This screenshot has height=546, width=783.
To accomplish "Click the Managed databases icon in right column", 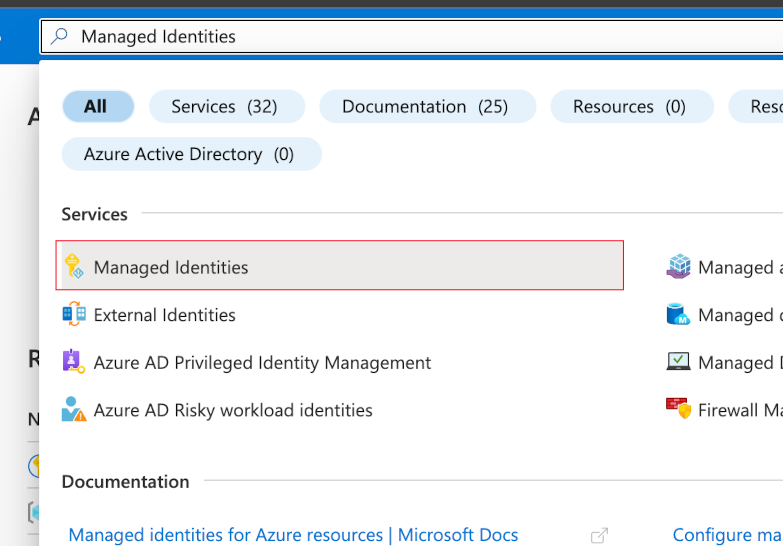I will [x=679, y=315].
